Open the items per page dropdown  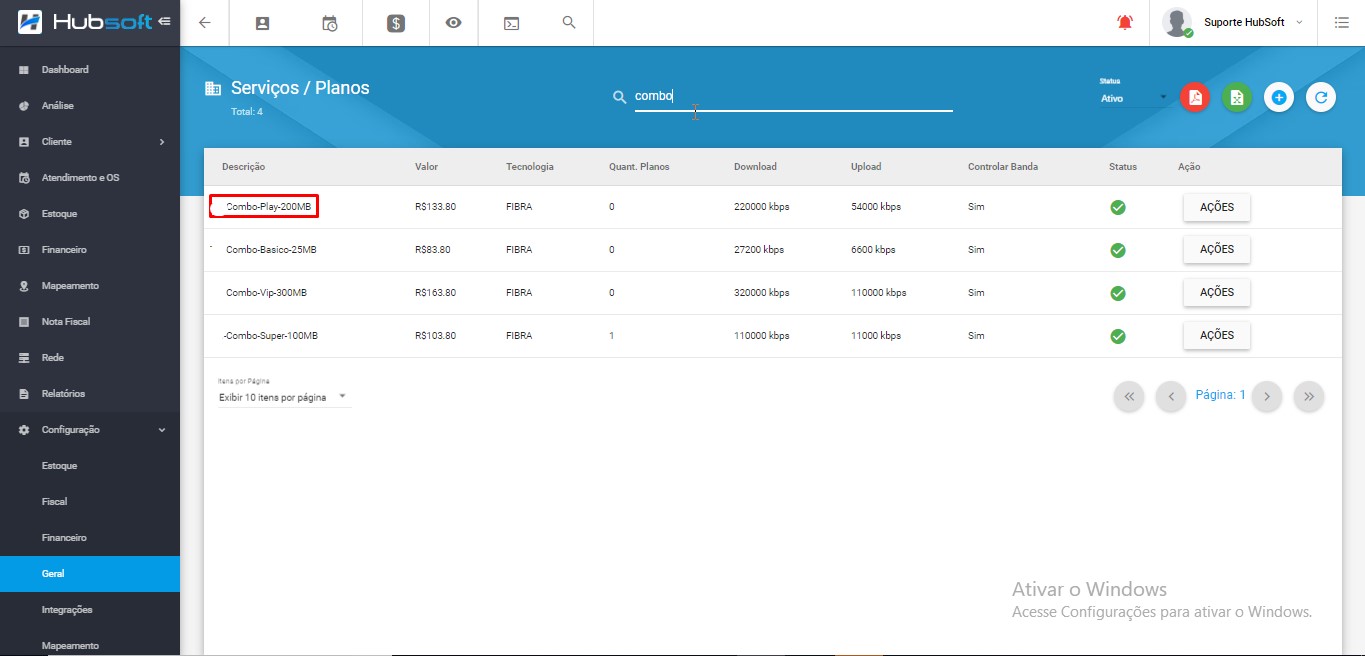pyautogui.click(x=284, y=397)
